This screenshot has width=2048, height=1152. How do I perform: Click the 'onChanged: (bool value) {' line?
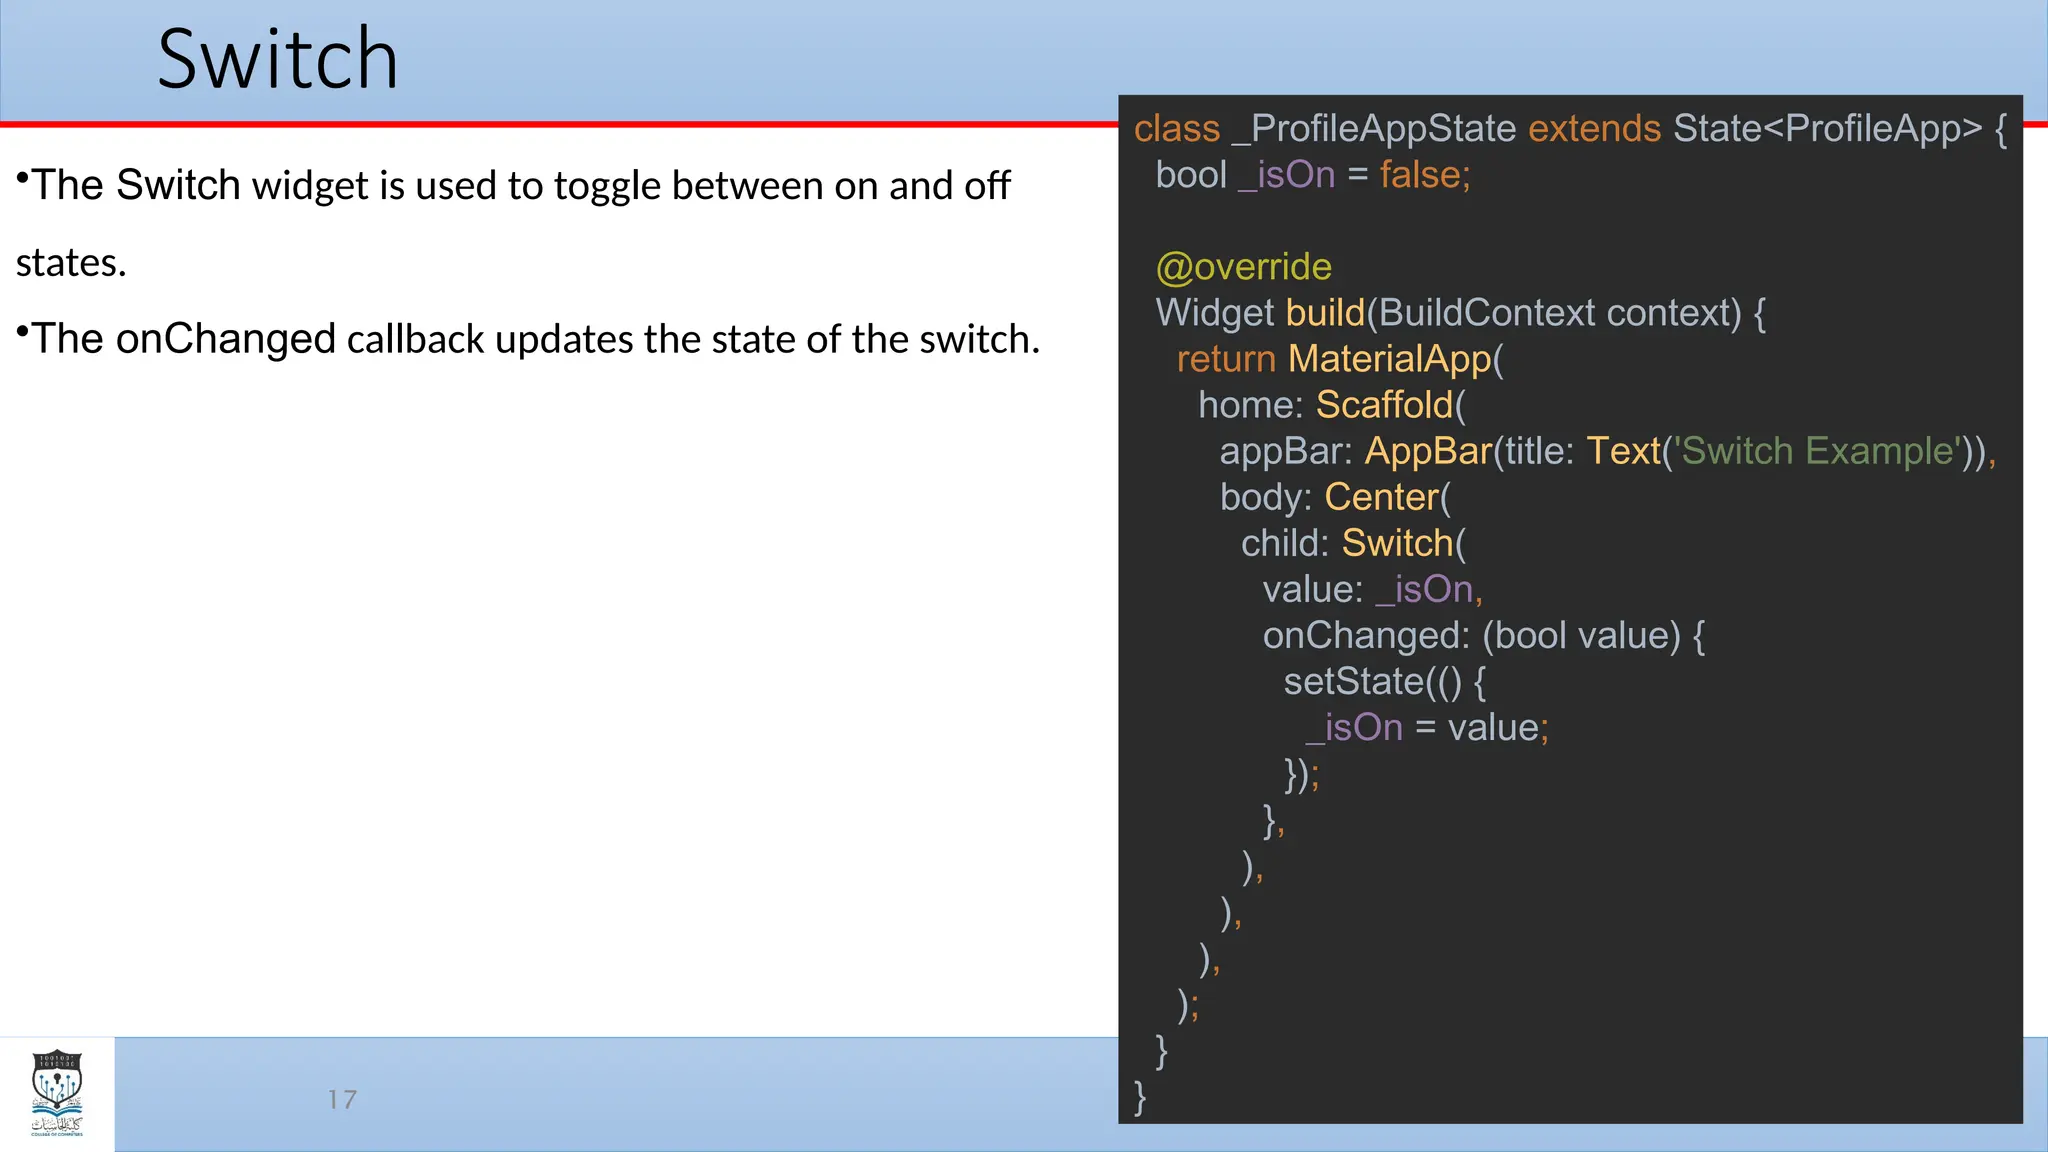point(1484,635)
